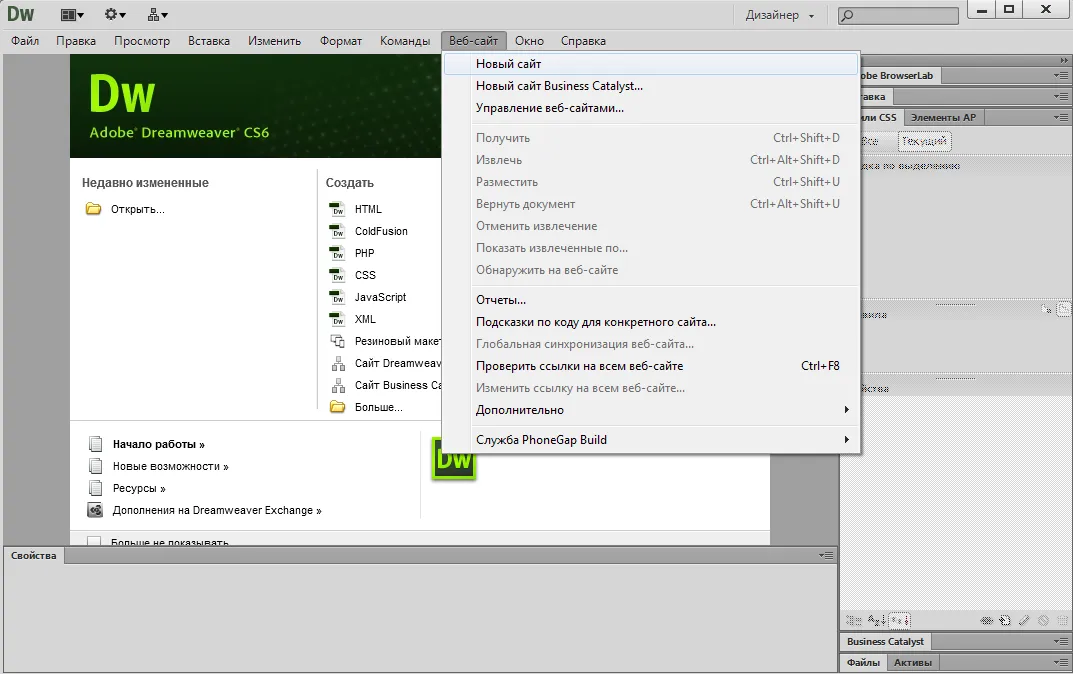1073x674 pixels.
Task: Open the Ресурсы » link
Action: (139, 488)
